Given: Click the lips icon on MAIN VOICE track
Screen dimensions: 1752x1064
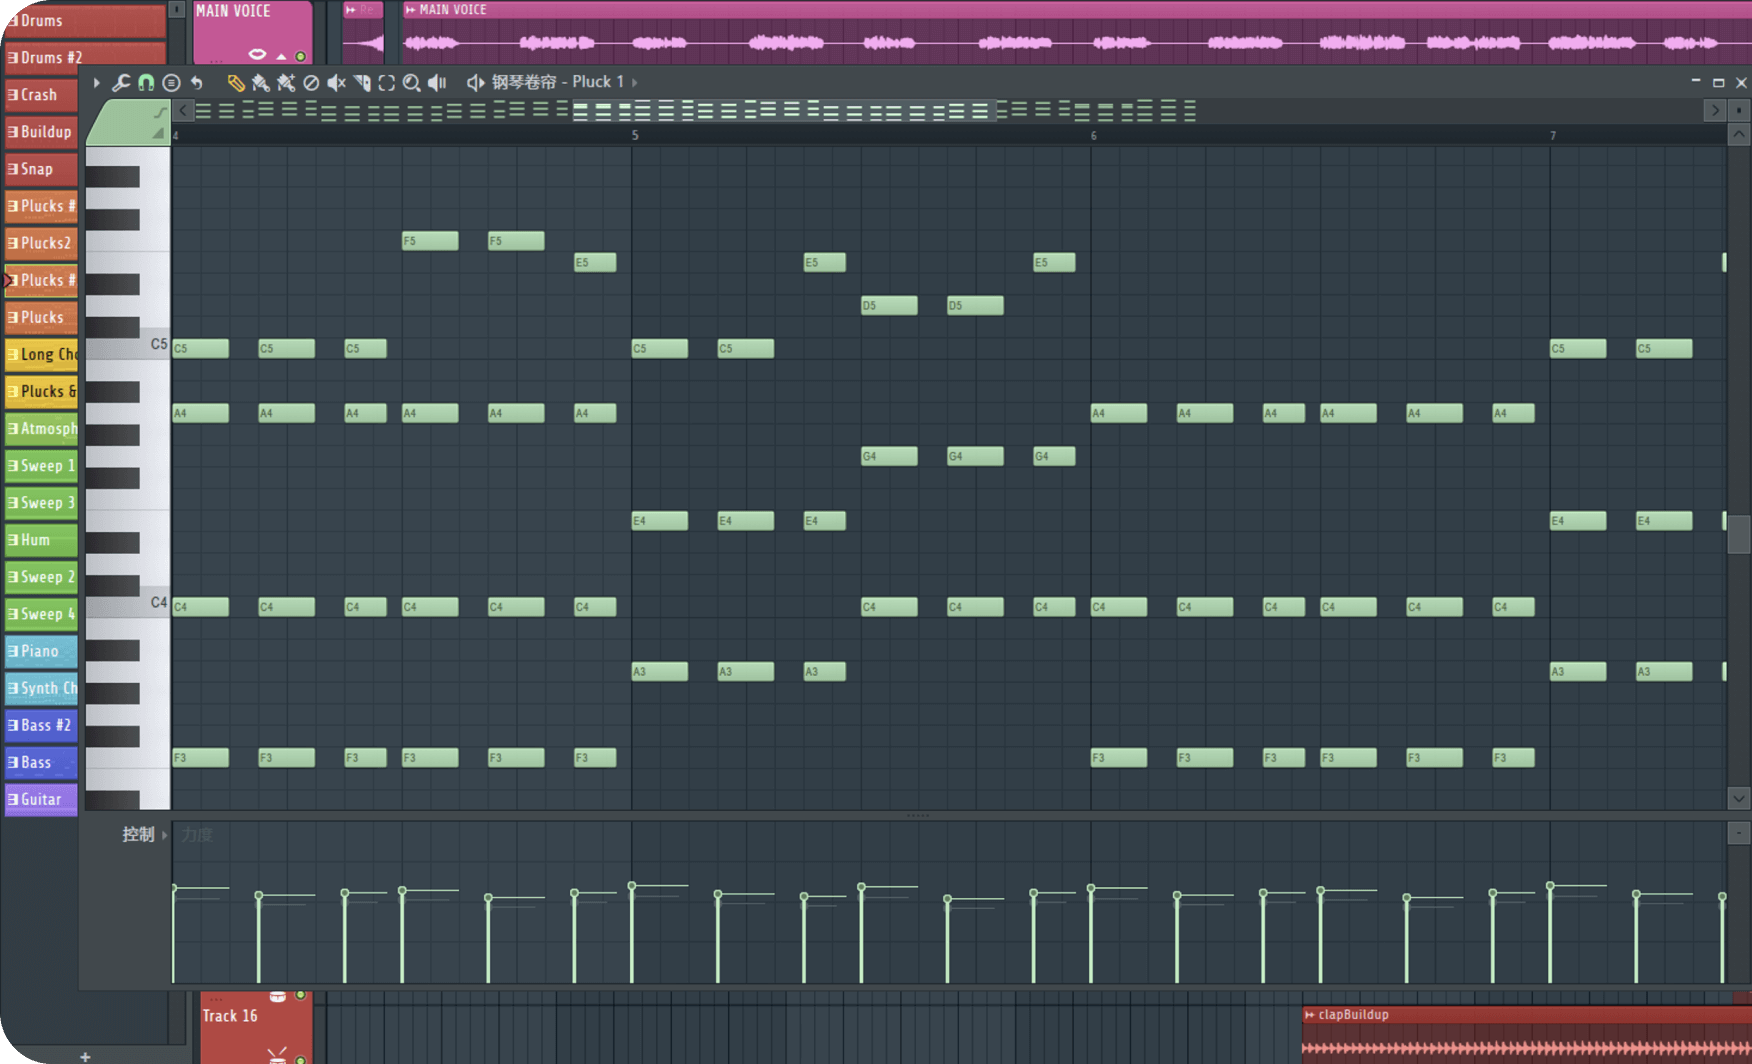Looking at the screenshot, I should (257, 54).
